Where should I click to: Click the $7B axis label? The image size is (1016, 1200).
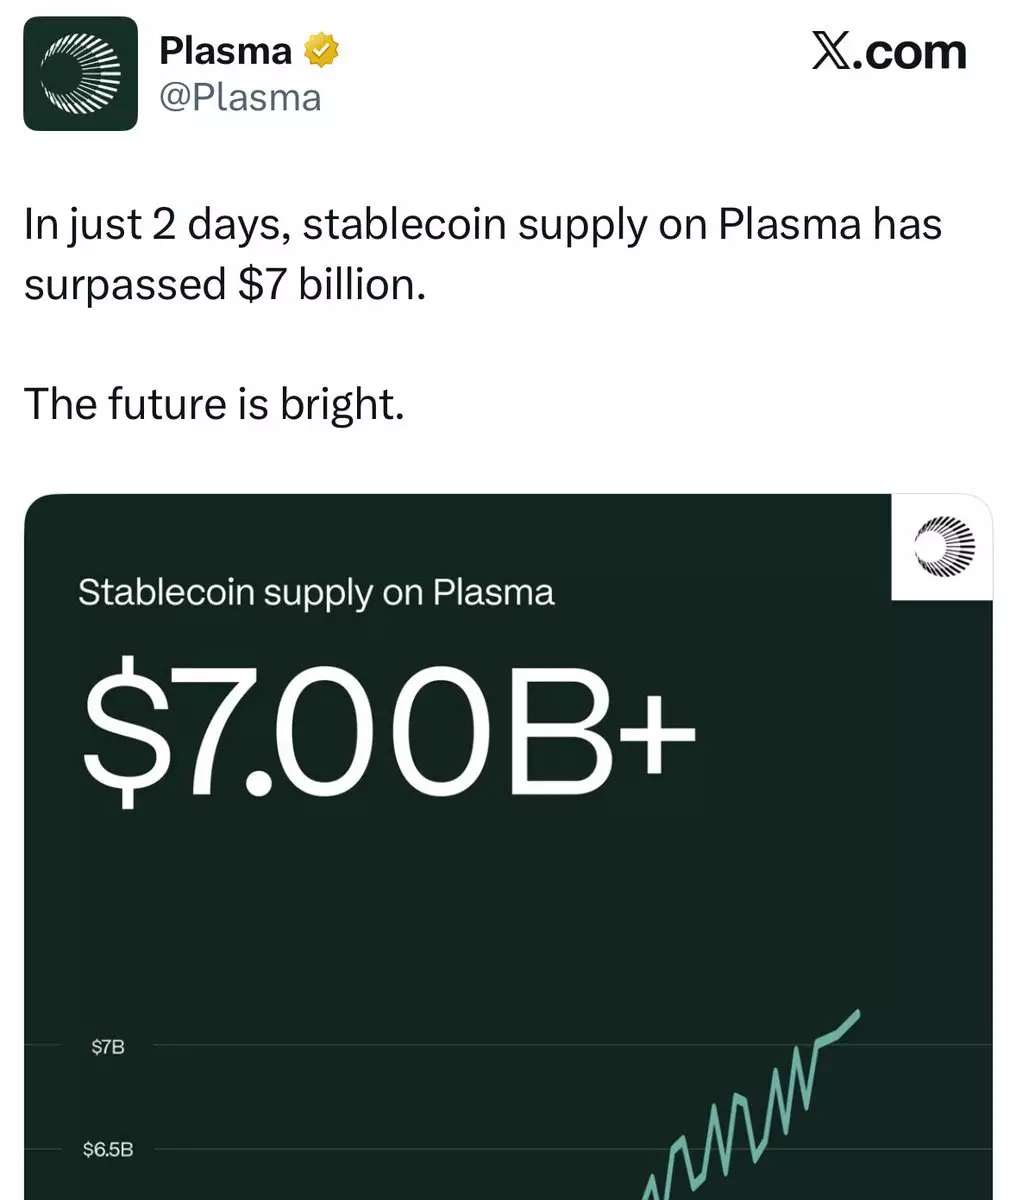tap(108, 1047)
